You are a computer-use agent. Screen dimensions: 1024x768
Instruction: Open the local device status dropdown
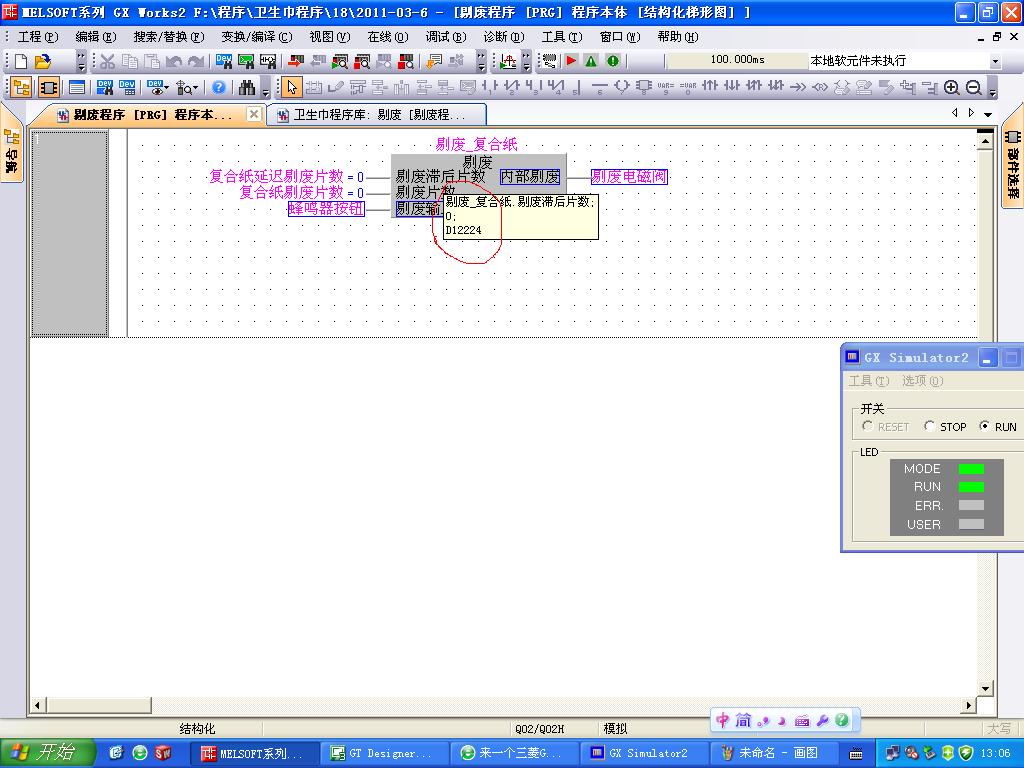pyautogui.click(x=994, y=61)
